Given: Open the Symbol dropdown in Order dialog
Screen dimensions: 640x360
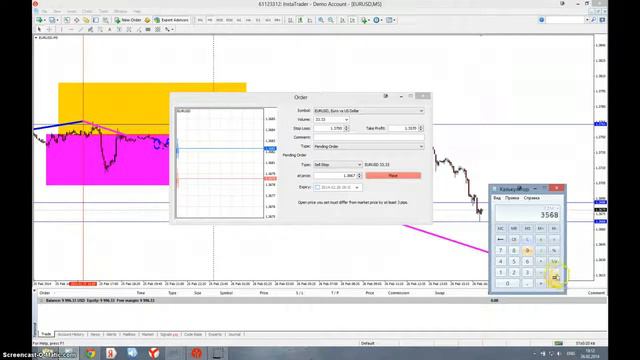Looking at the screenshot, I should click(x=369, y=111).
